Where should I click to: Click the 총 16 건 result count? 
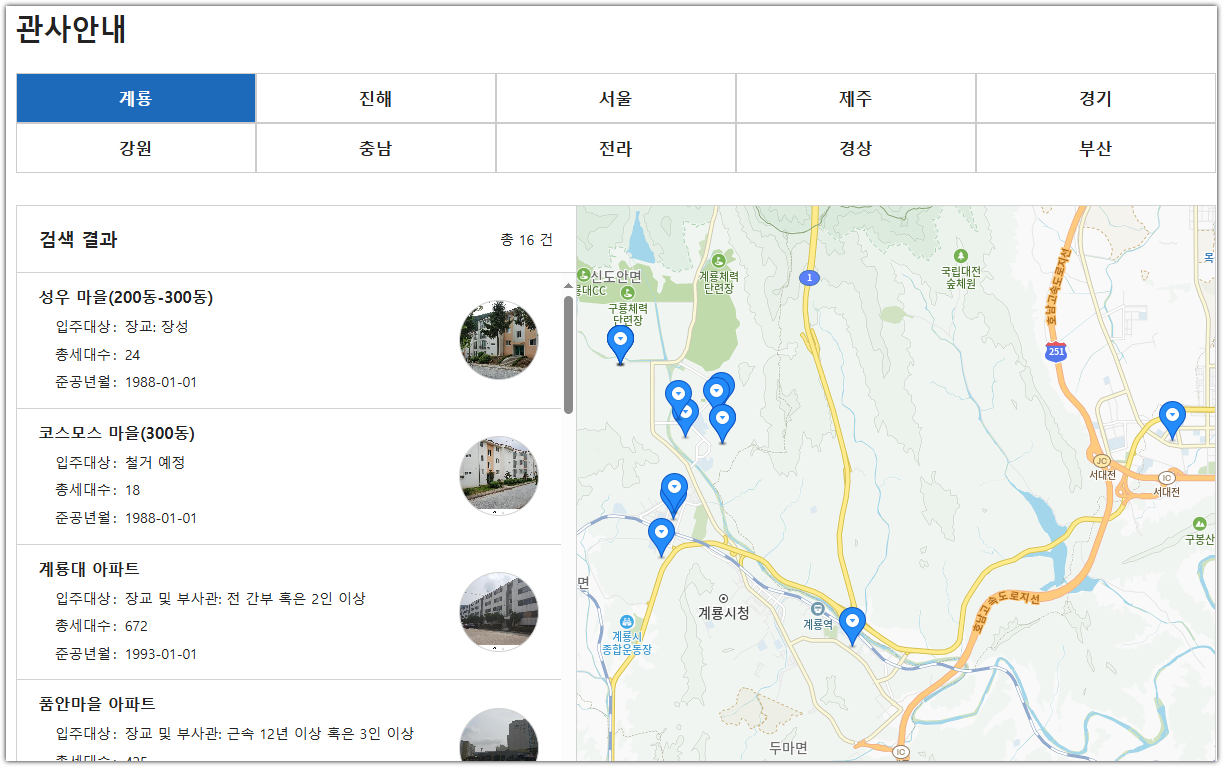pos(526,240)
